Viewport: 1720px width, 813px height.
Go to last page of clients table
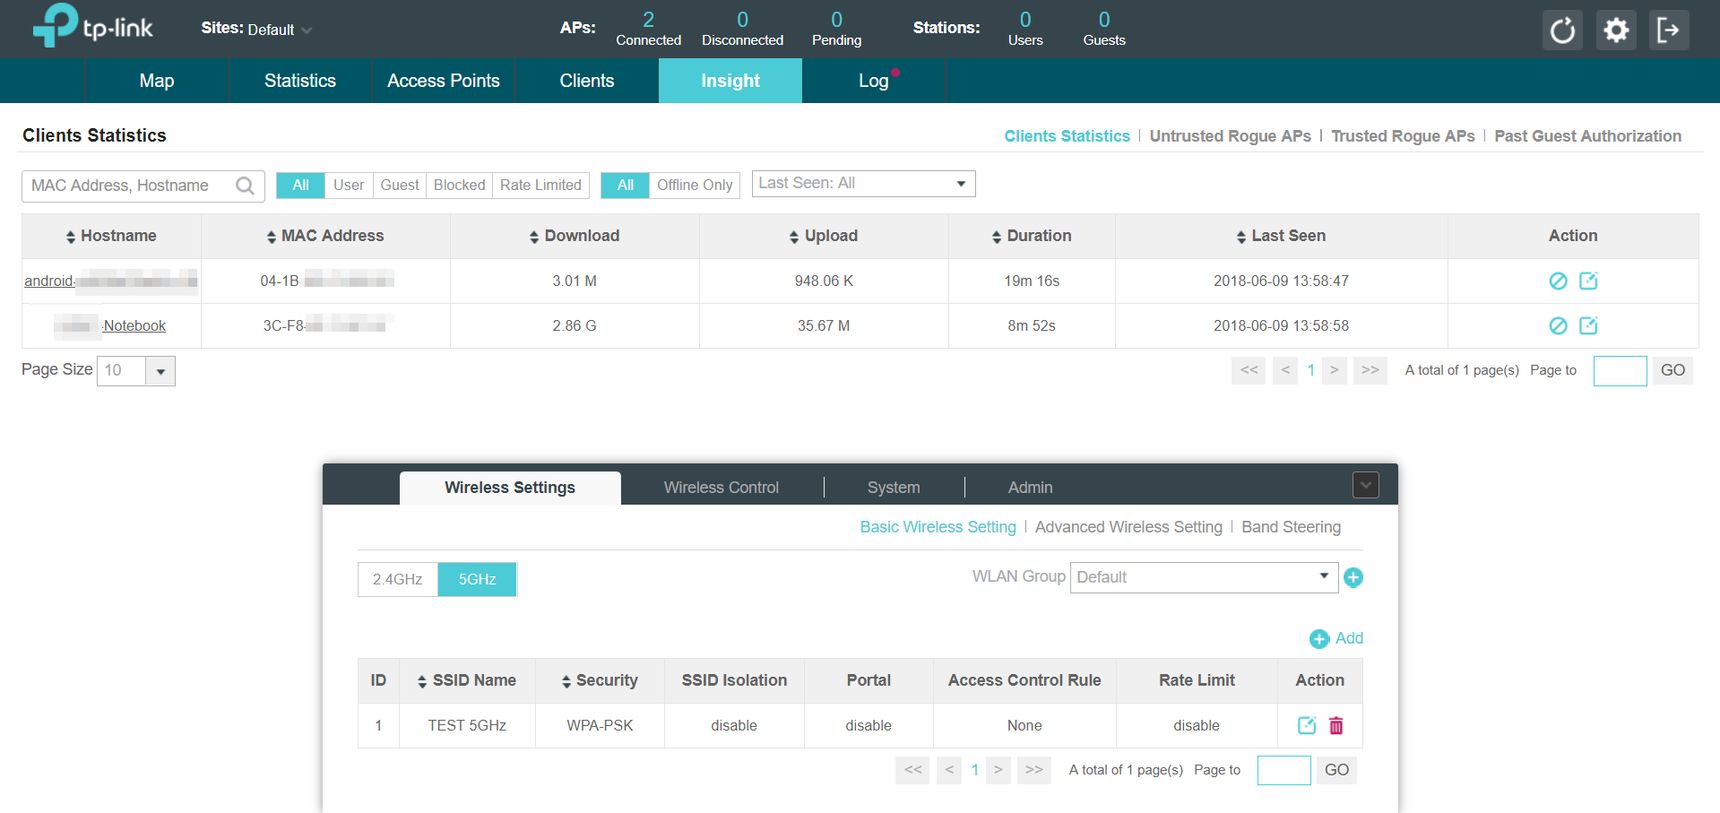click(1370, 371)
